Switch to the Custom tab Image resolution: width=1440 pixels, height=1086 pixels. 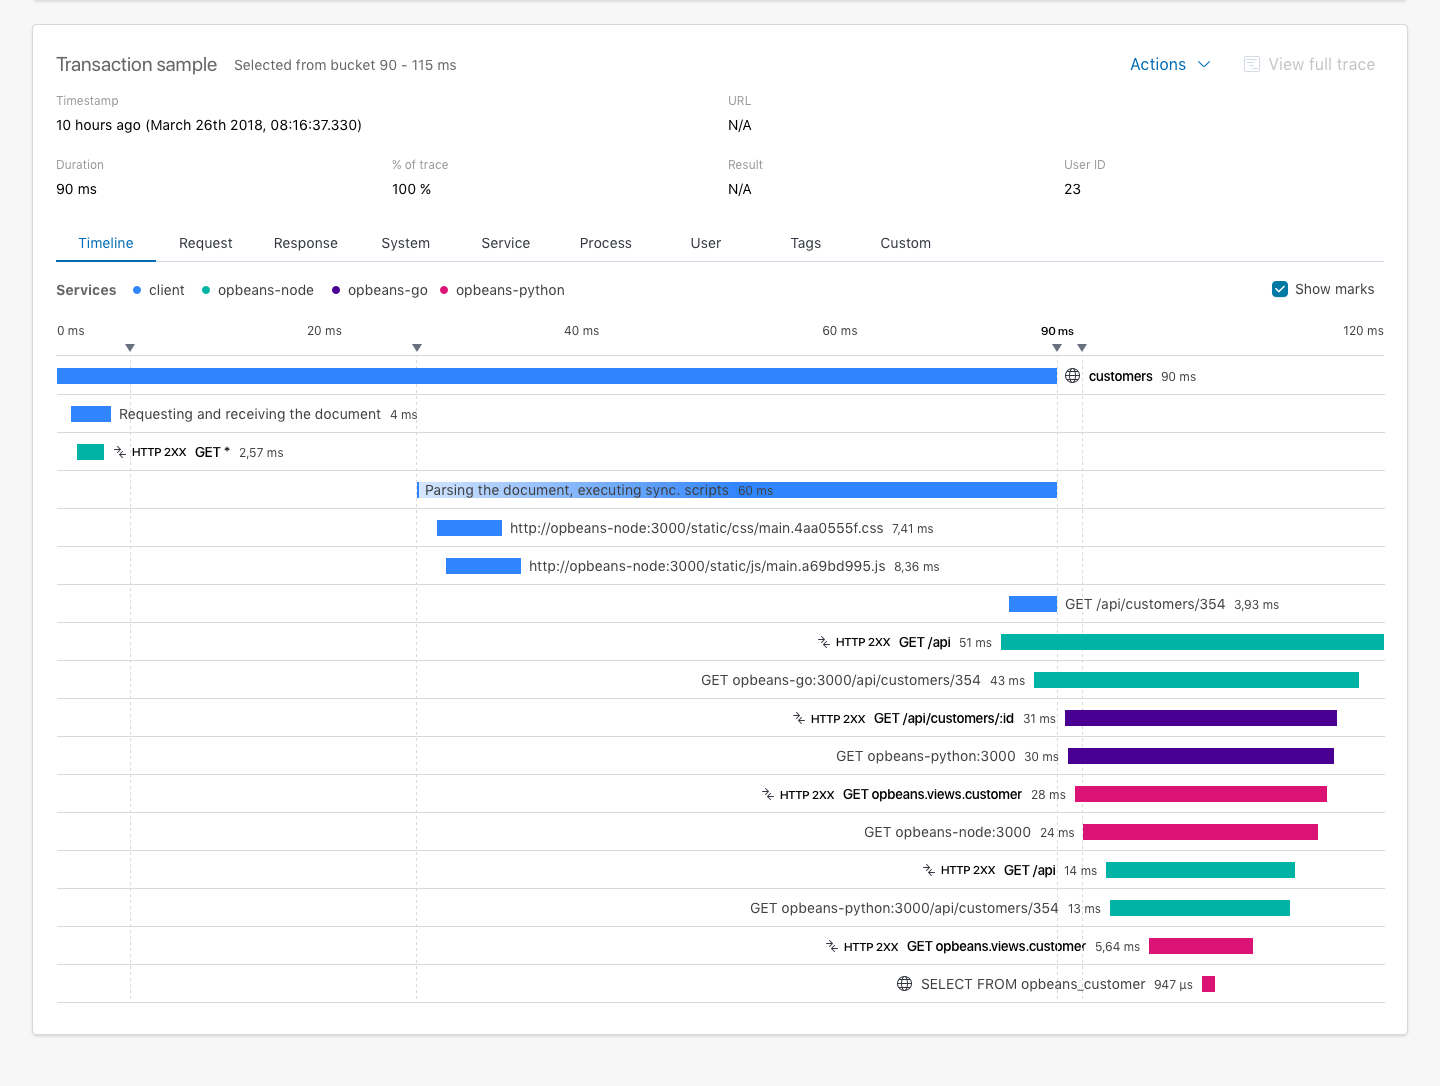point(904,243)
